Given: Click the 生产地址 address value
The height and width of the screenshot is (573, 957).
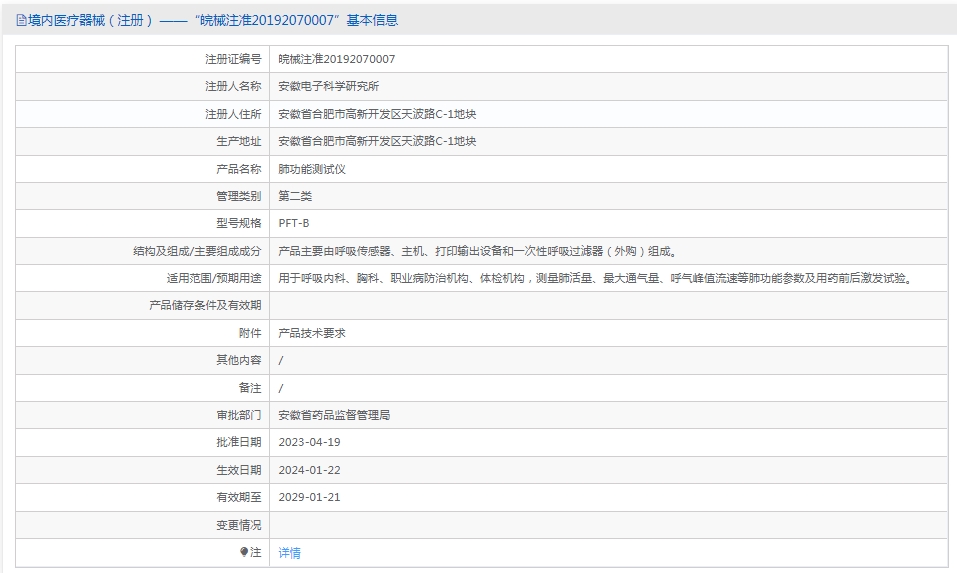Looking at the screenshot, I should pos(377,142).
